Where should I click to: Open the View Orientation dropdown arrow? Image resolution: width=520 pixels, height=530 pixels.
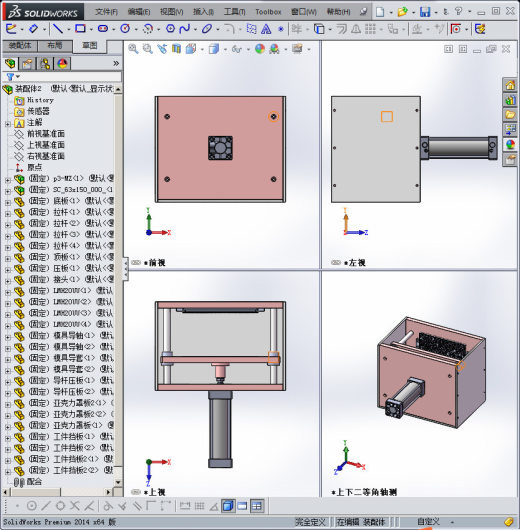(202, 49)
